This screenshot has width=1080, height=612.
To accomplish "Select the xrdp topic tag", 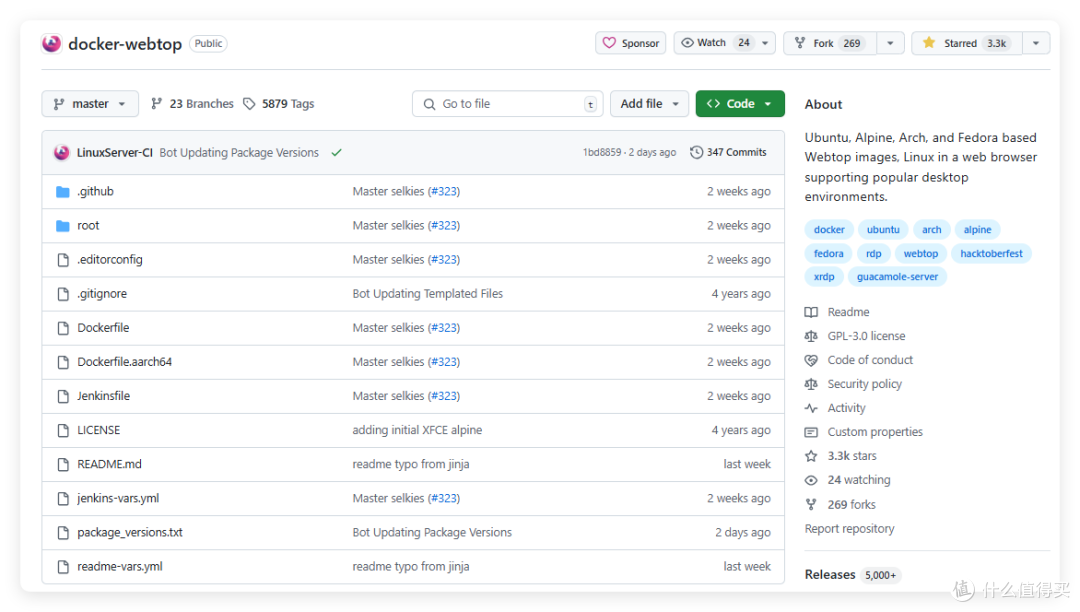I will click(x=824, y=277).
